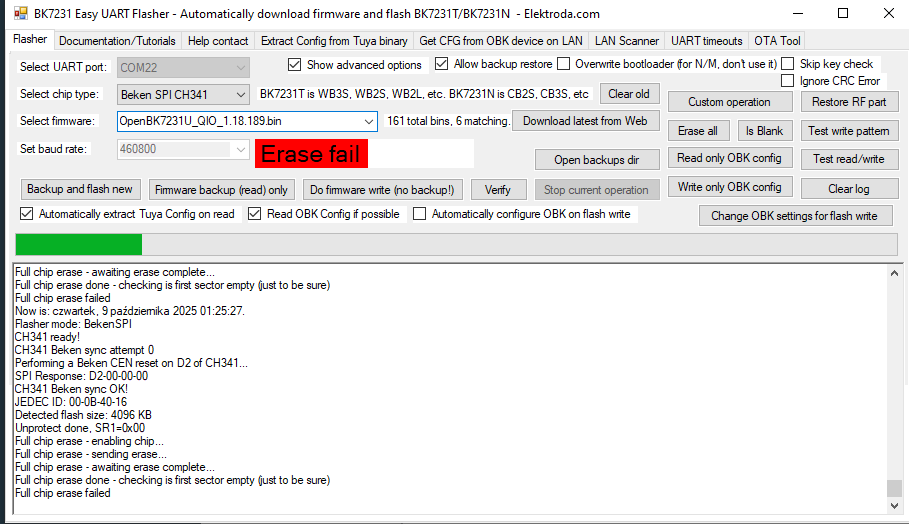Click the log scrollbar thumb

pyautogui.click(x=895, y=488)
